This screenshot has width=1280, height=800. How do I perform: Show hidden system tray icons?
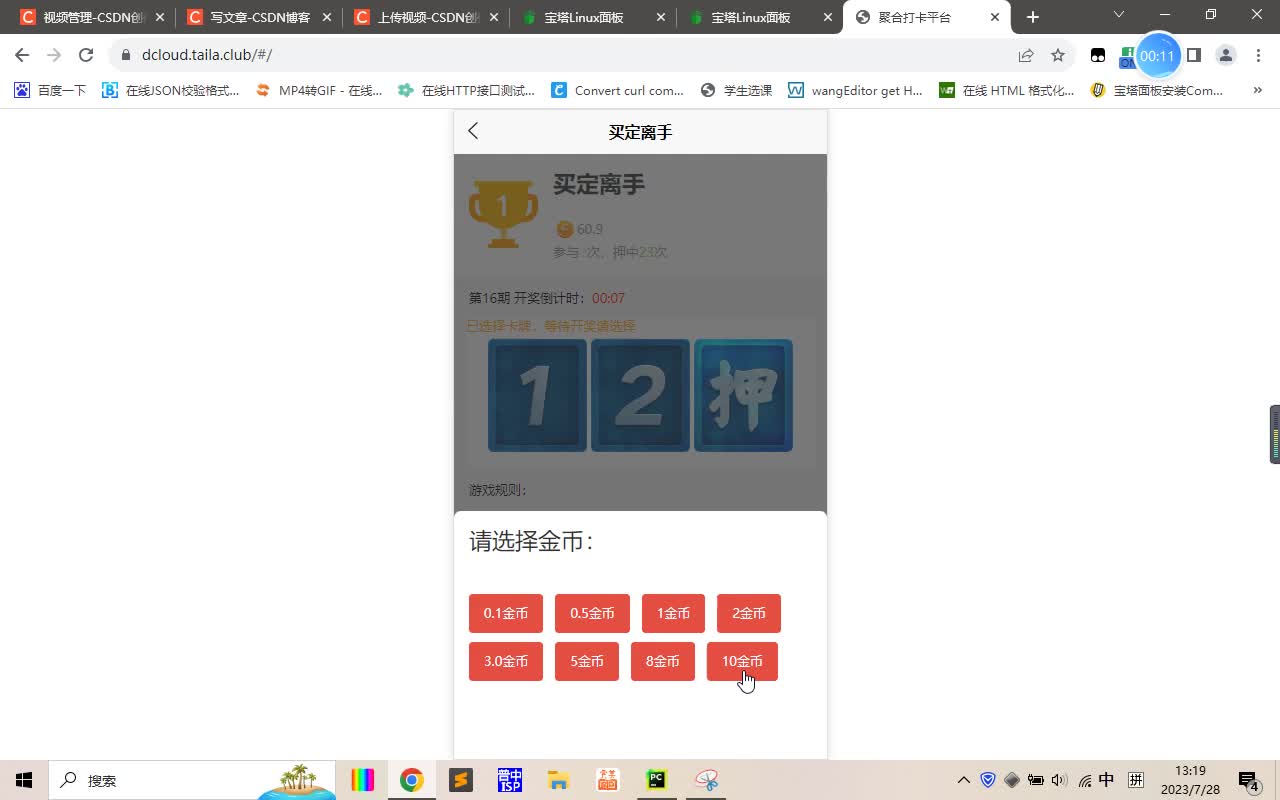(964, 780)
